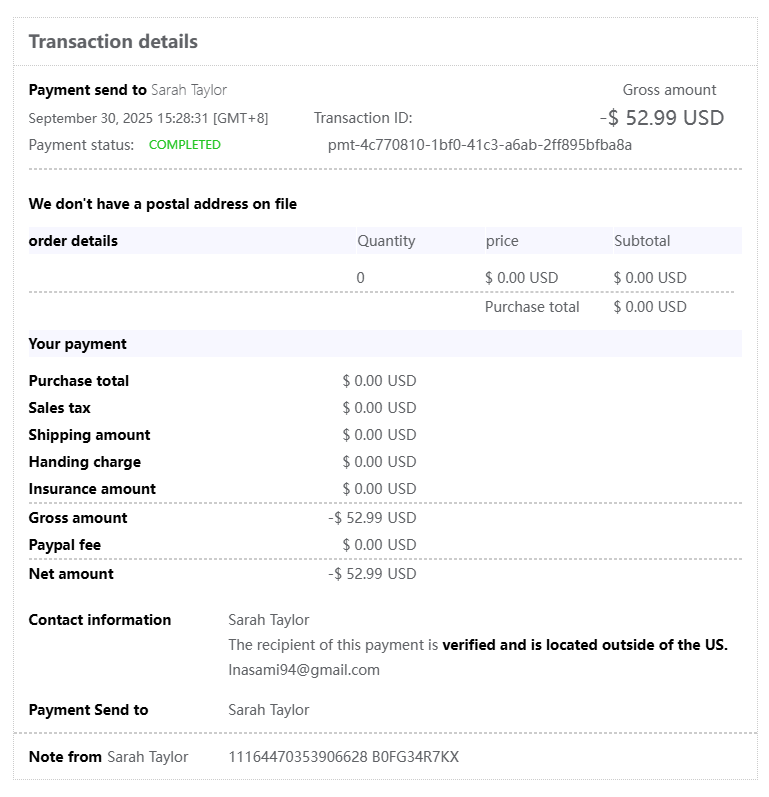Click the Subtotal column header

coord(642,241)
